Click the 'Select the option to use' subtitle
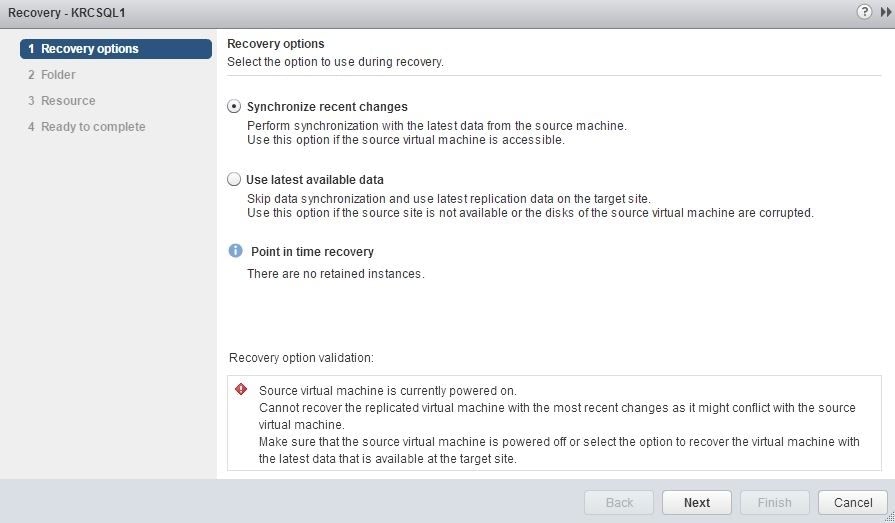 pos(335,62)
